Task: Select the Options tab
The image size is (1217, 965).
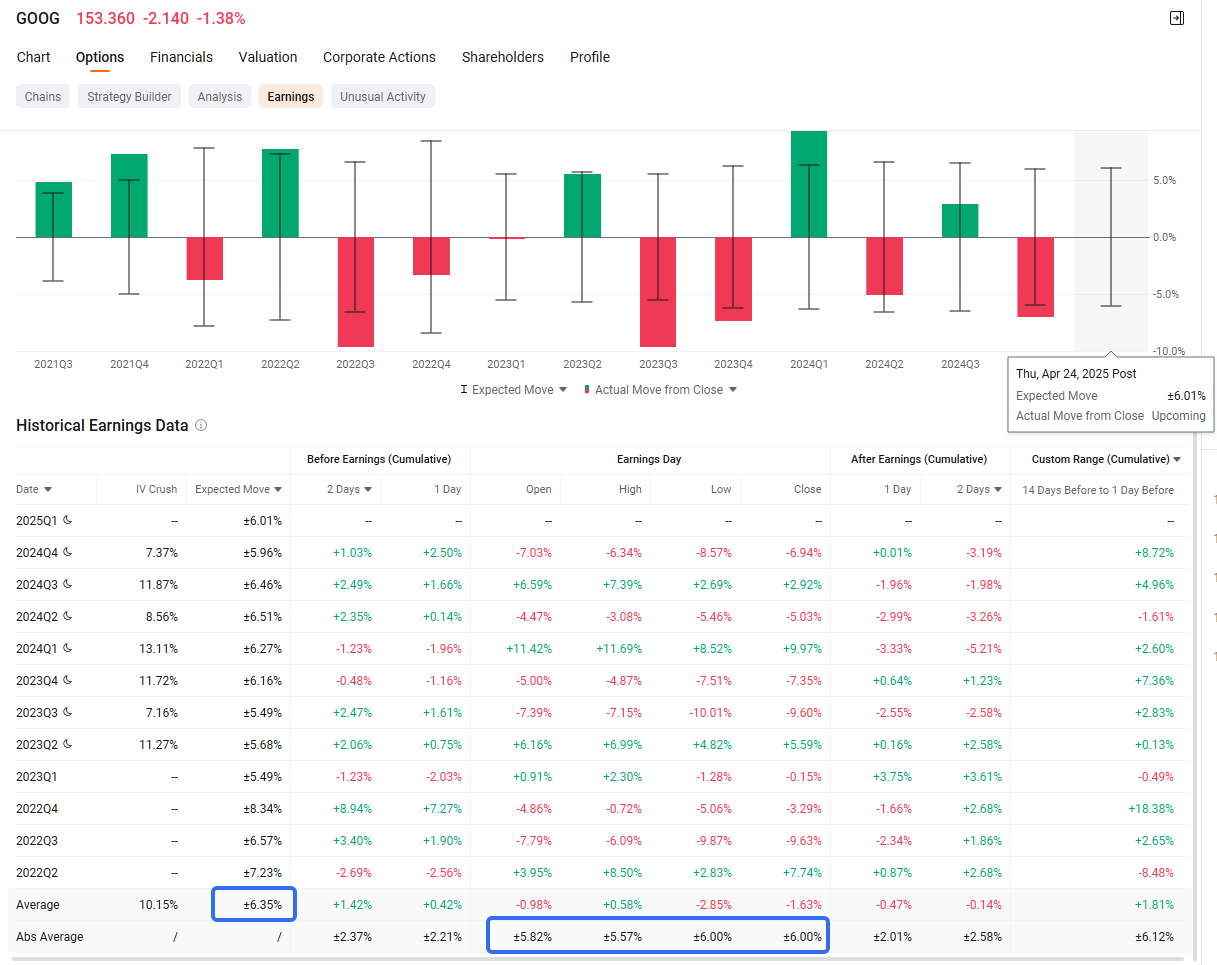Action: coord(100,57)
